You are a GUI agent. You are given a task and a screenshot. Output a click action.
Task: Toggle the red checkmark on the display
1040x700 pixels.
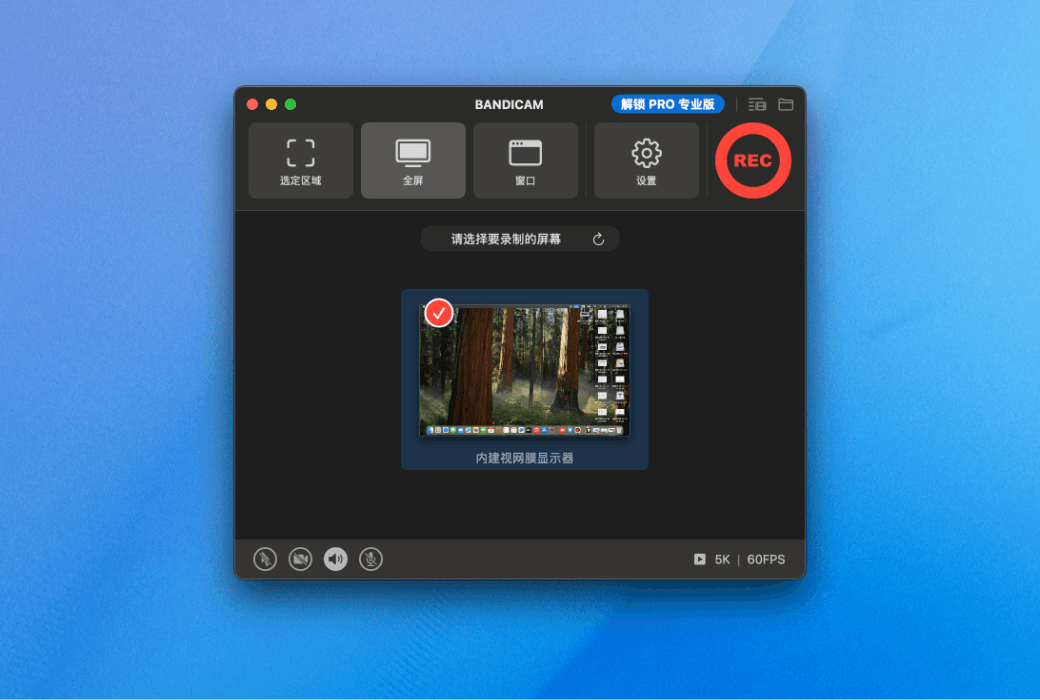point(438,313)
